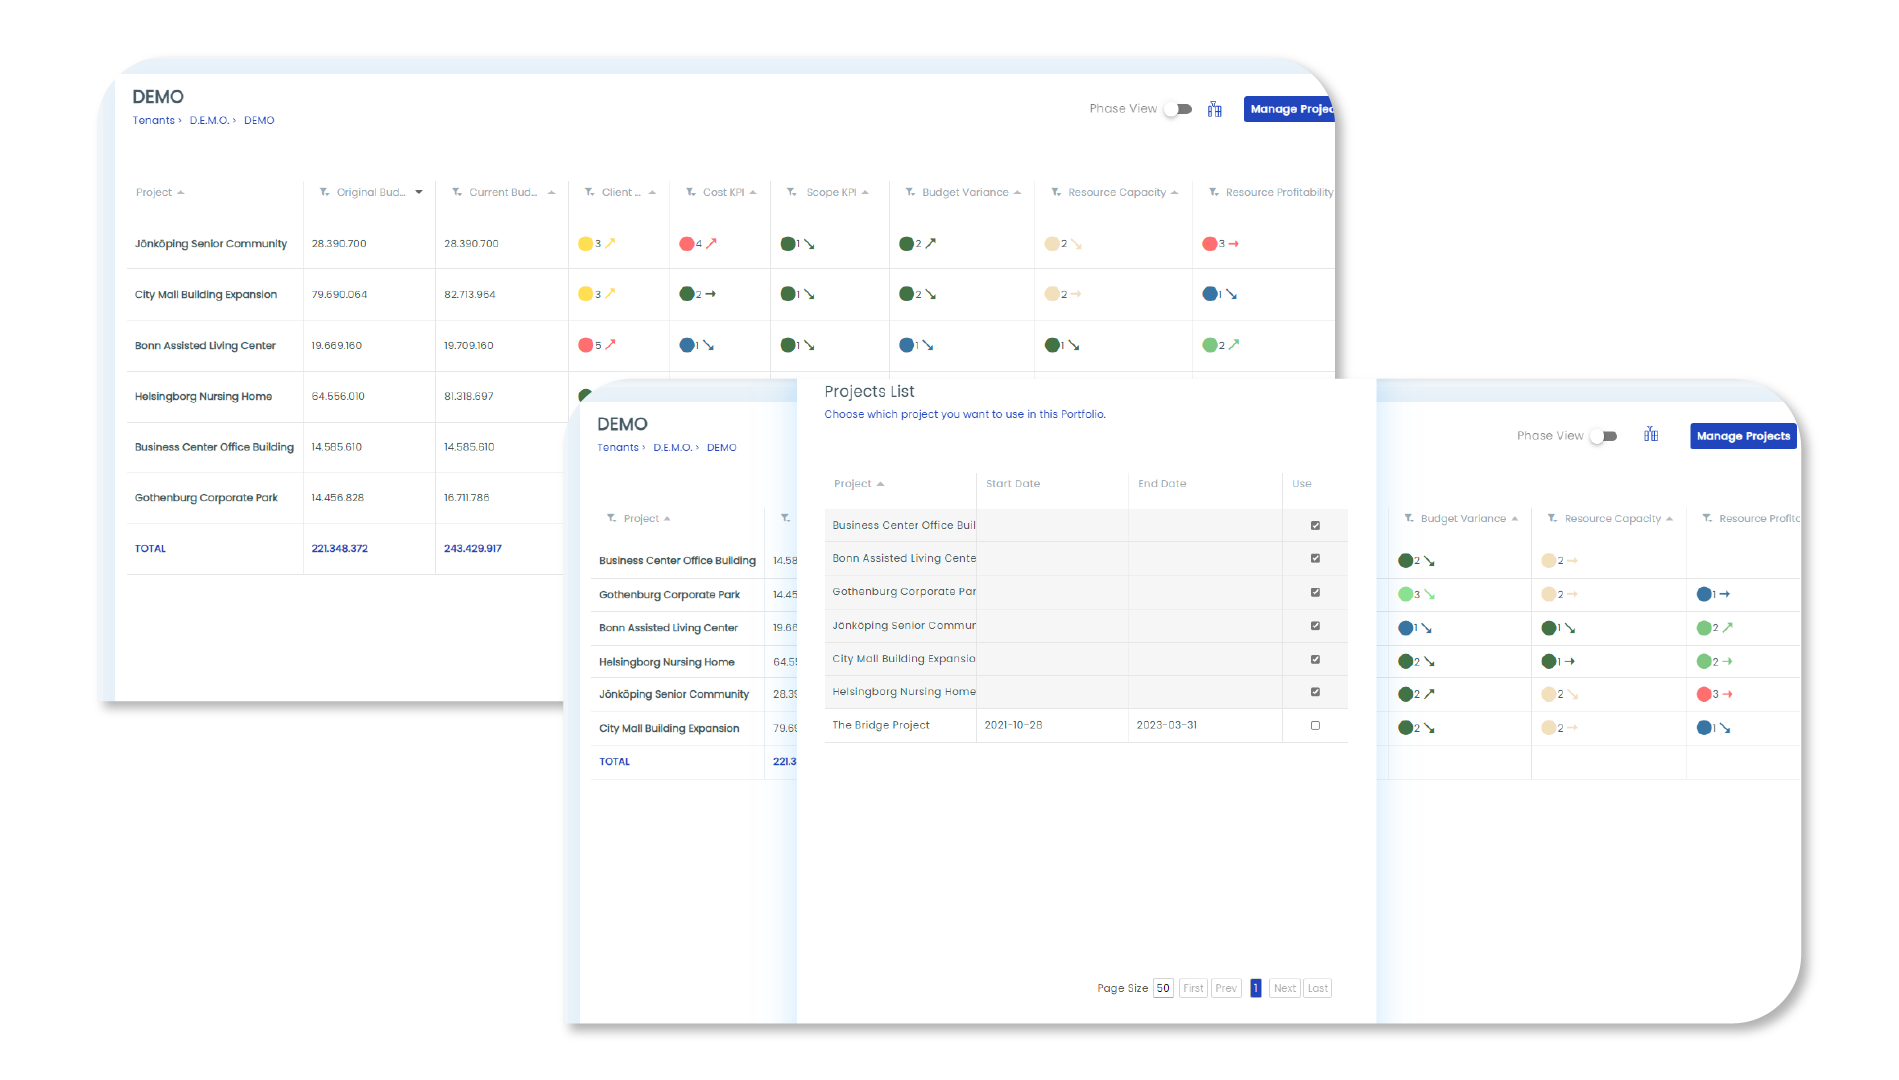This screenshot has height=1080, width=1899.
Task: Open the Current Budget column filter icon
Action: point(457,192)
